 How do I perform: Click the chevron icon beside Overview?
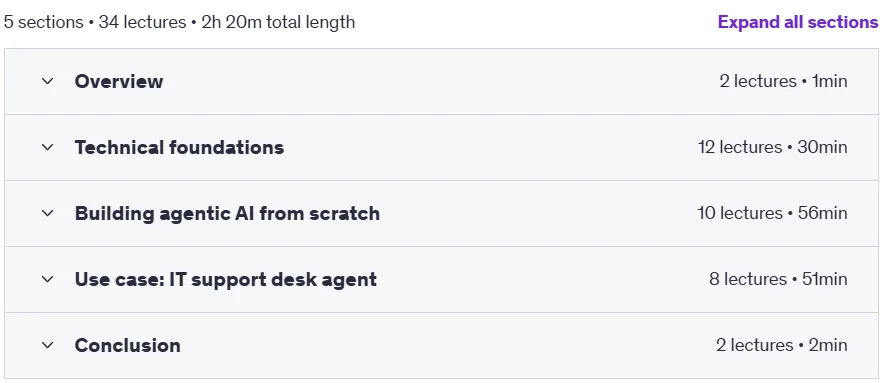point(48,82)
